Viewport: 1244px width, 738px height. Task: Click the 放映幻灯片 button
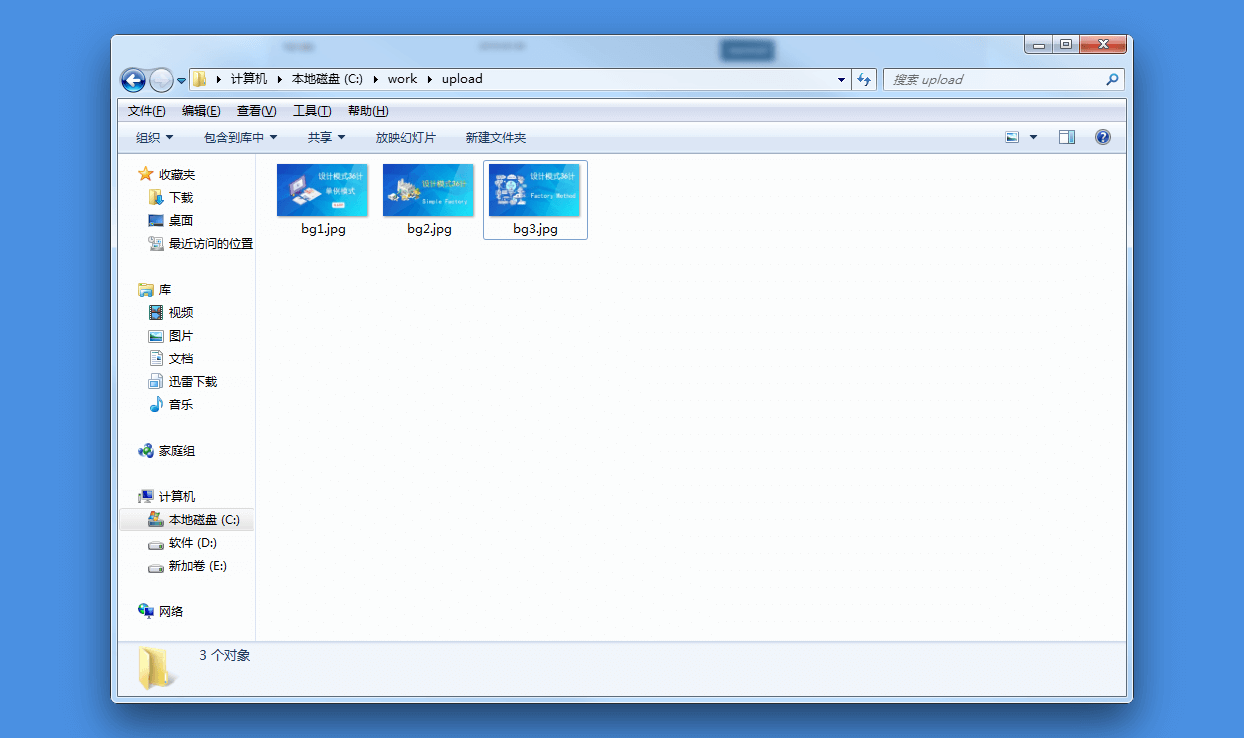pos(406,137)
